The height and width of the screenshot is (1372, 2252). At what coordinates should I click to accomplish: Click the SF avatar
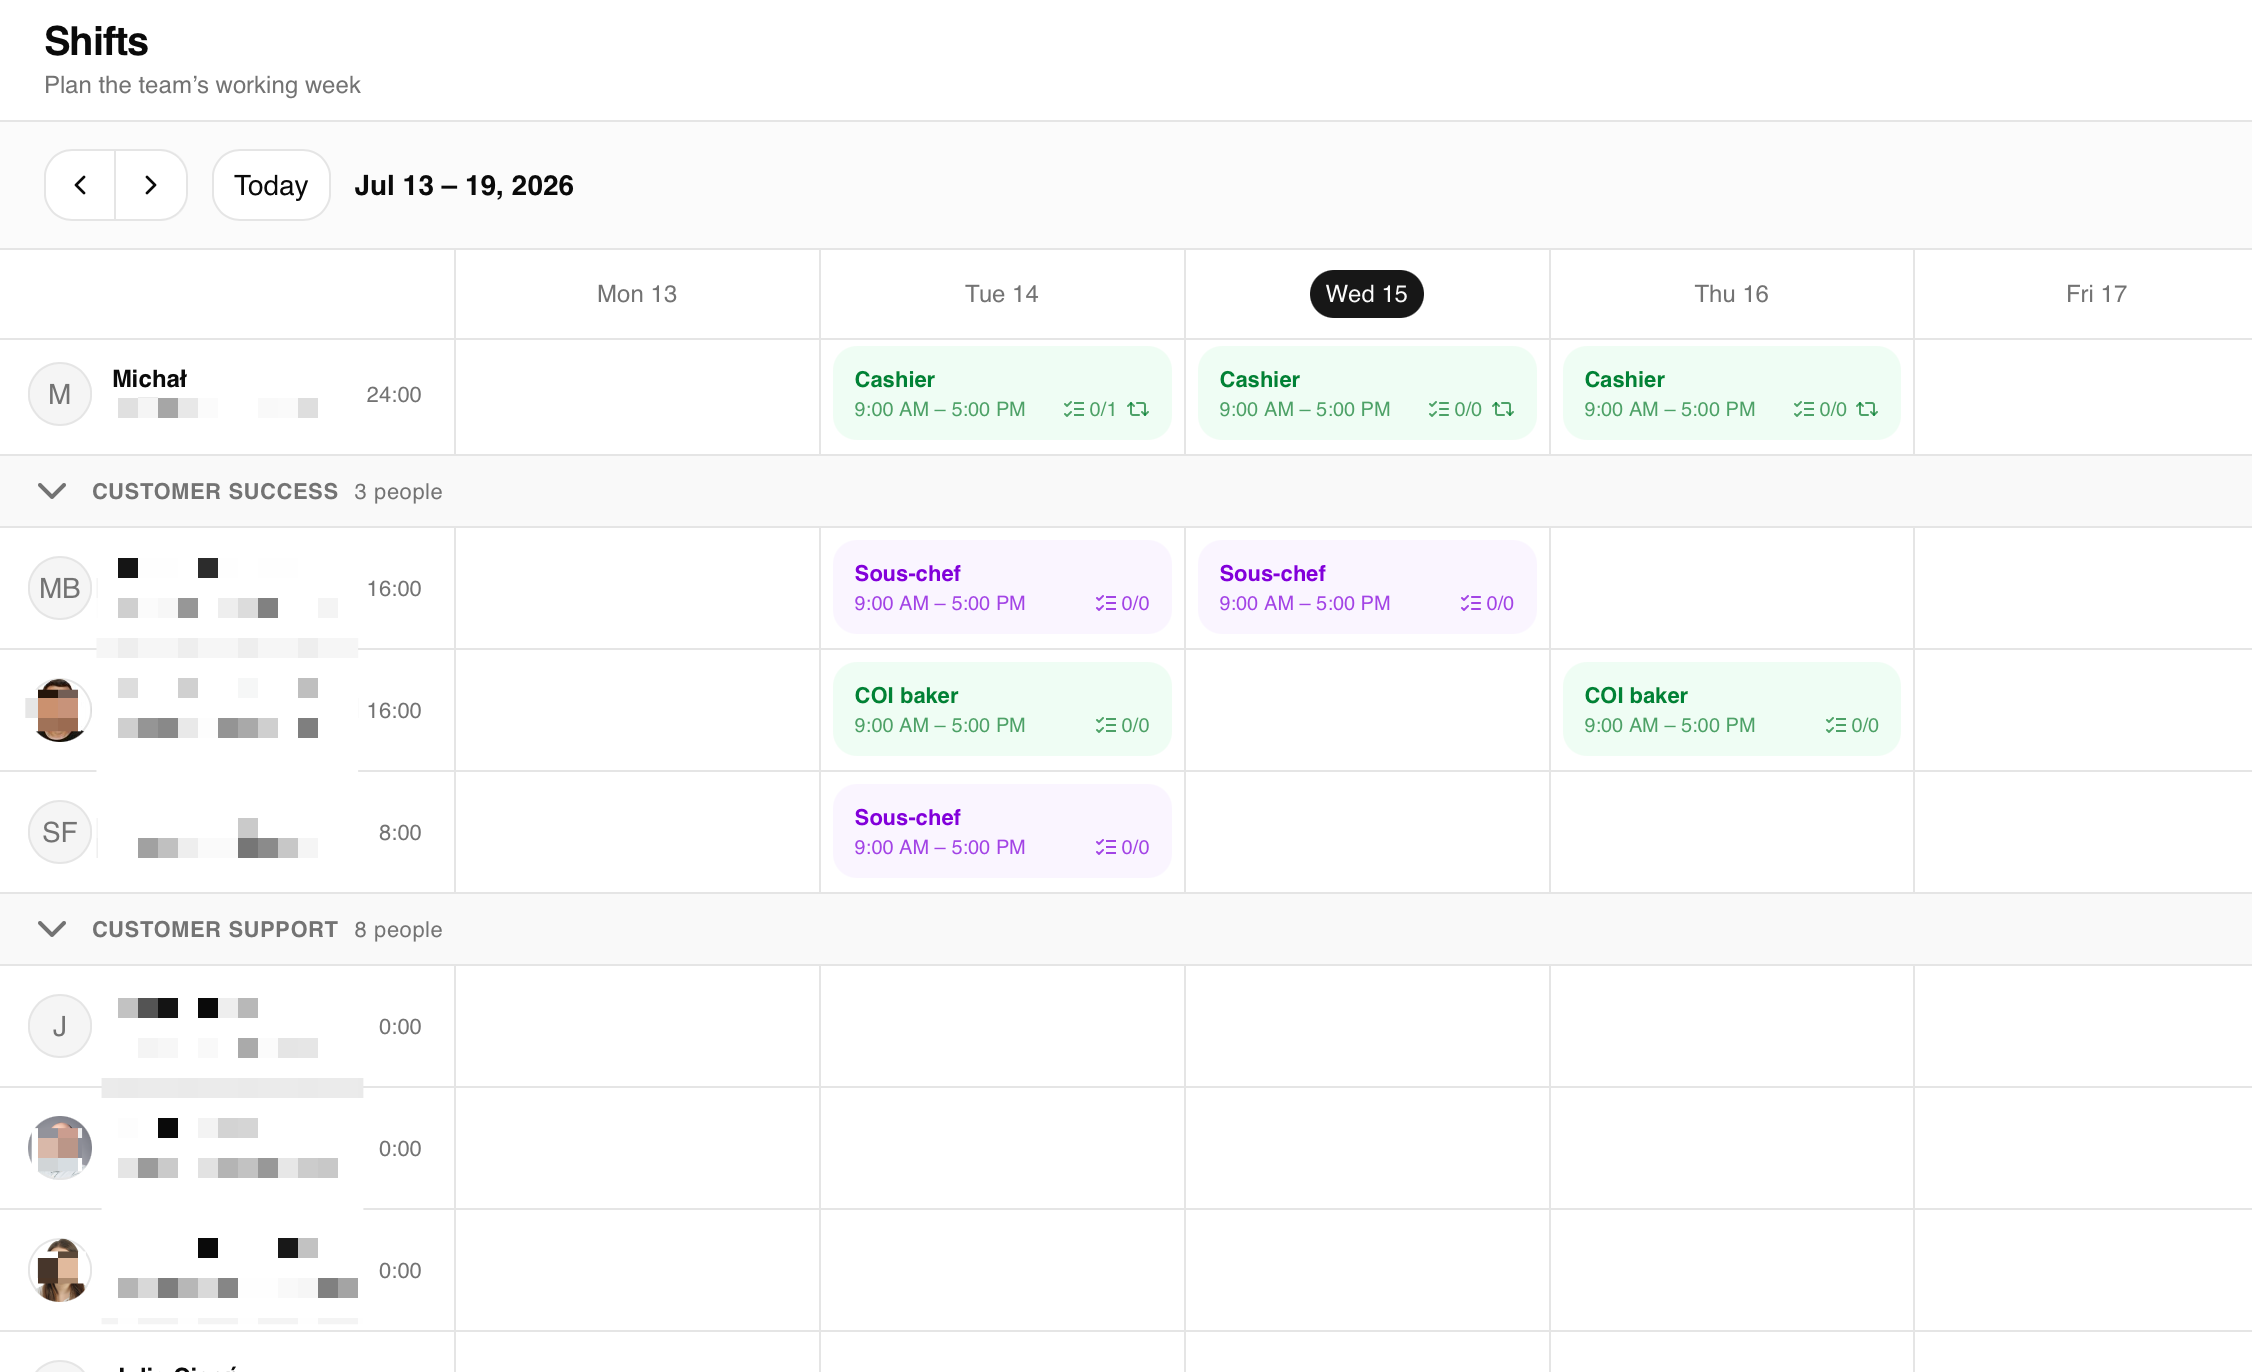click(x=60, y=832)
